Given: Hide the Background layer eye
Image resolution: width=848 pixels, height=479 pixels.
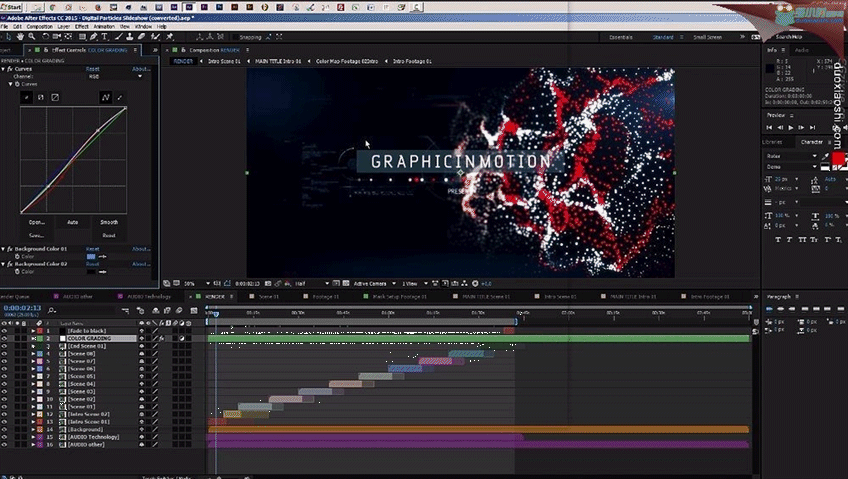Looking at the screenshot, I should click(4, 429).
